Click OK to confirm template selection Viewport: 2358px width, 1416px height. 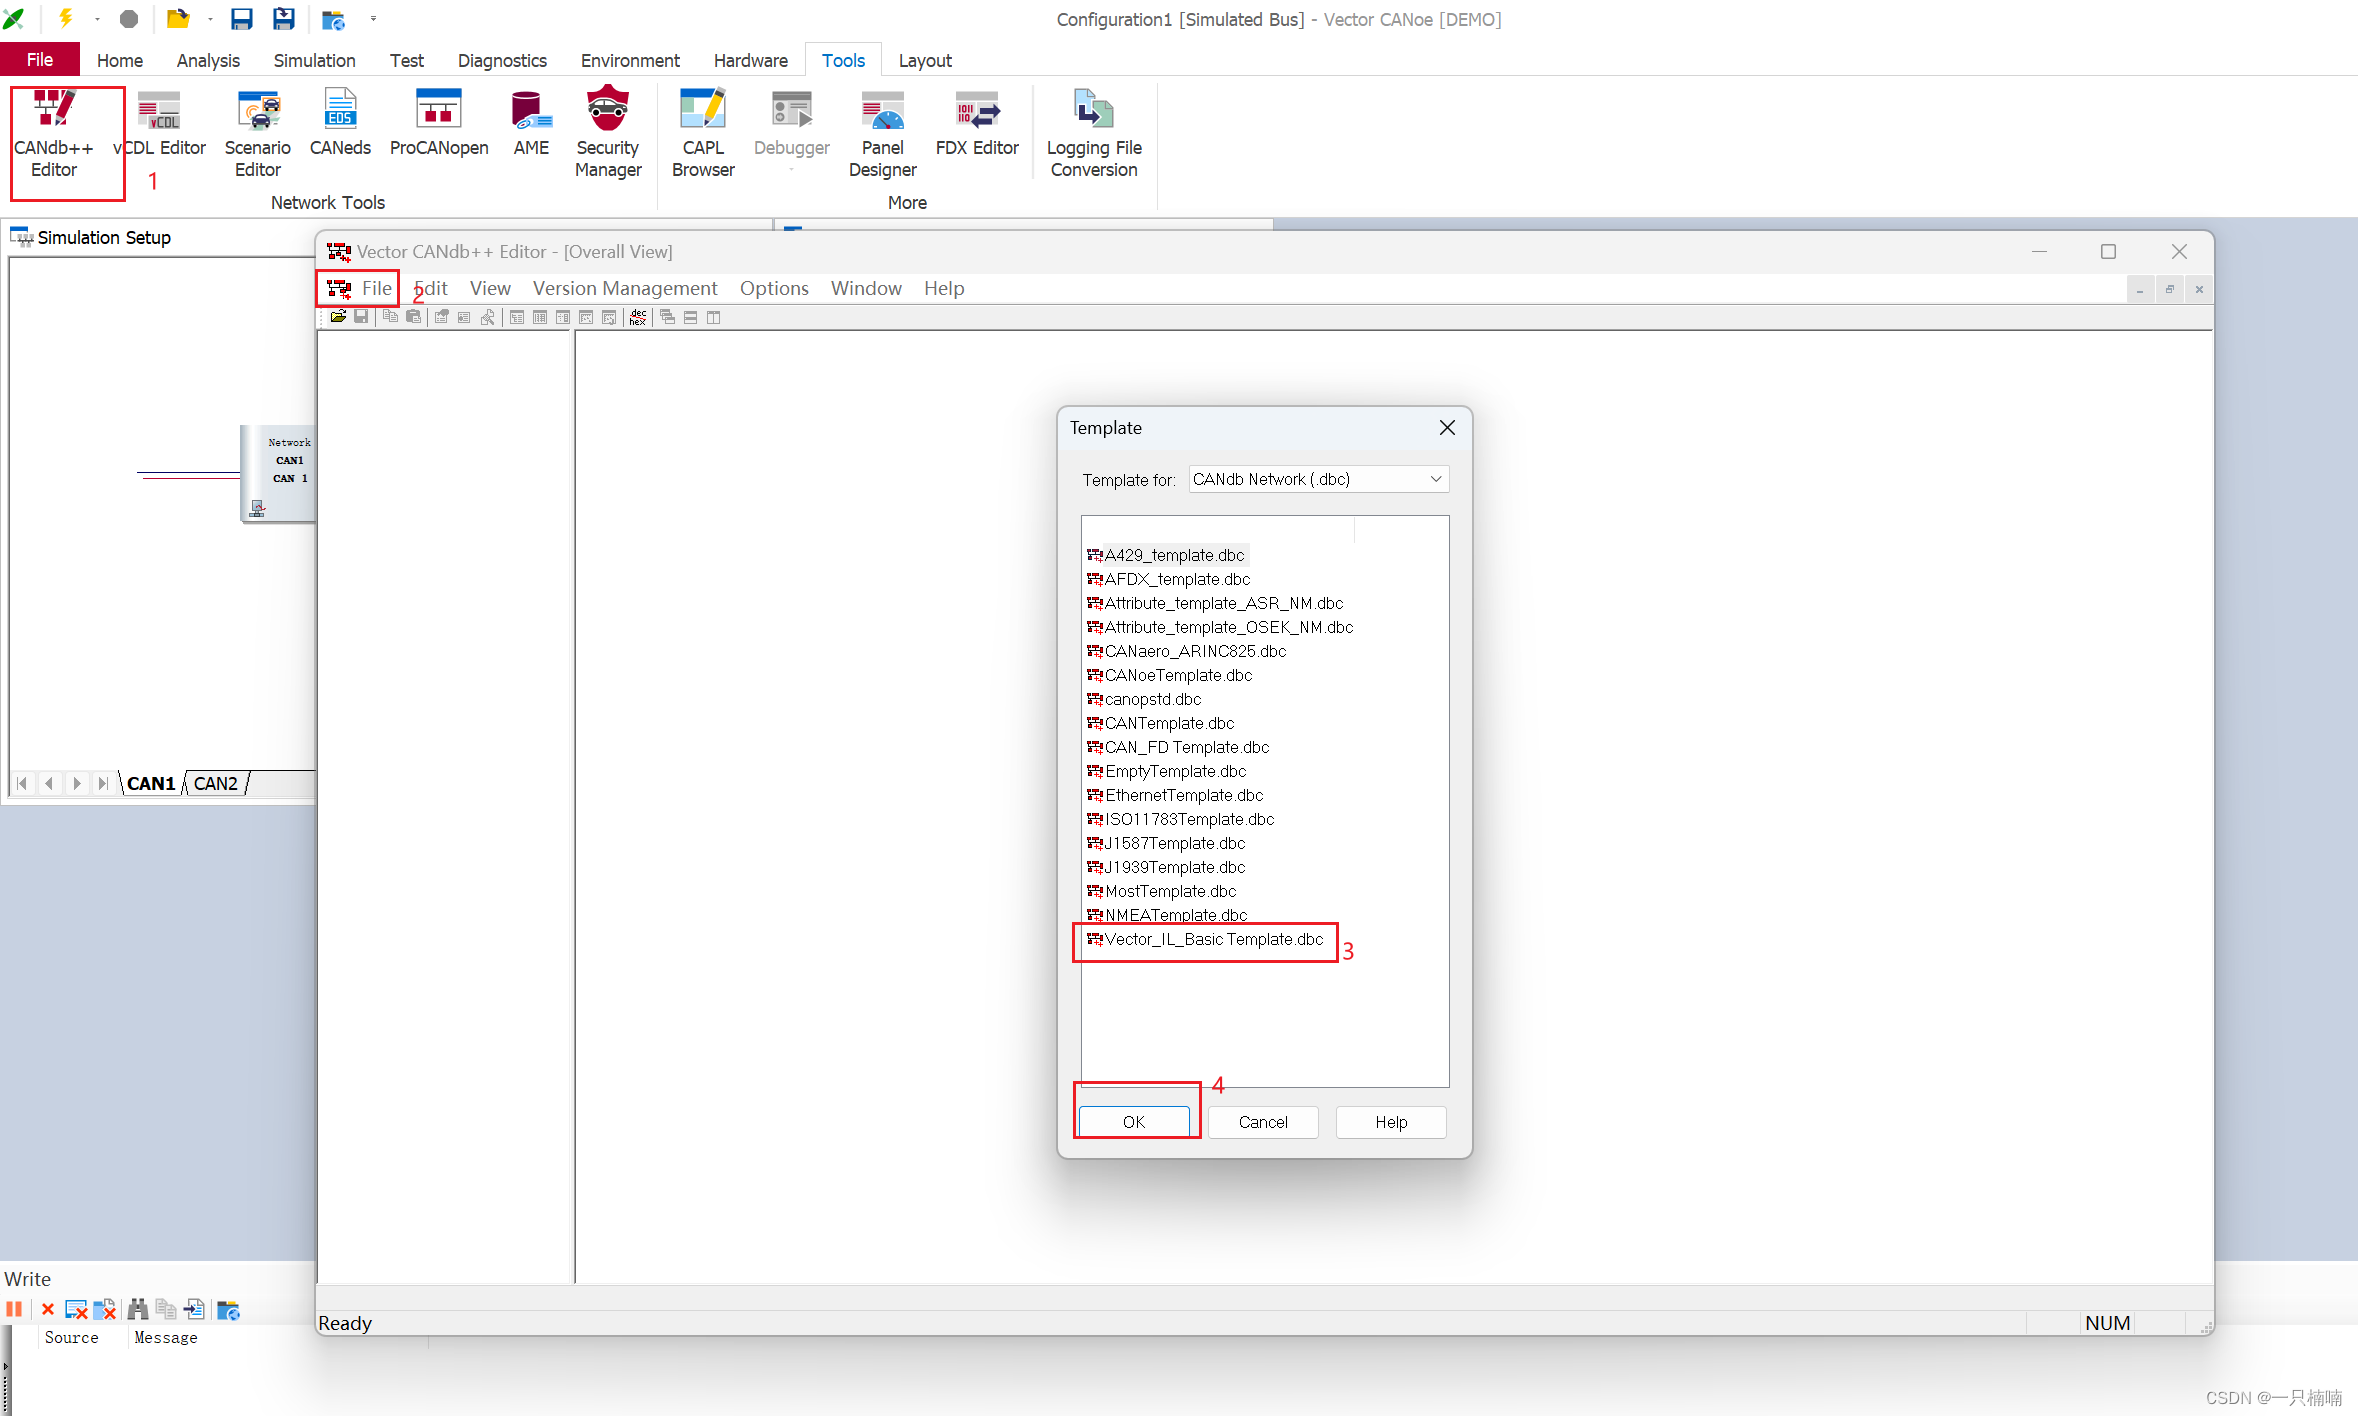click(1134, 1121)
